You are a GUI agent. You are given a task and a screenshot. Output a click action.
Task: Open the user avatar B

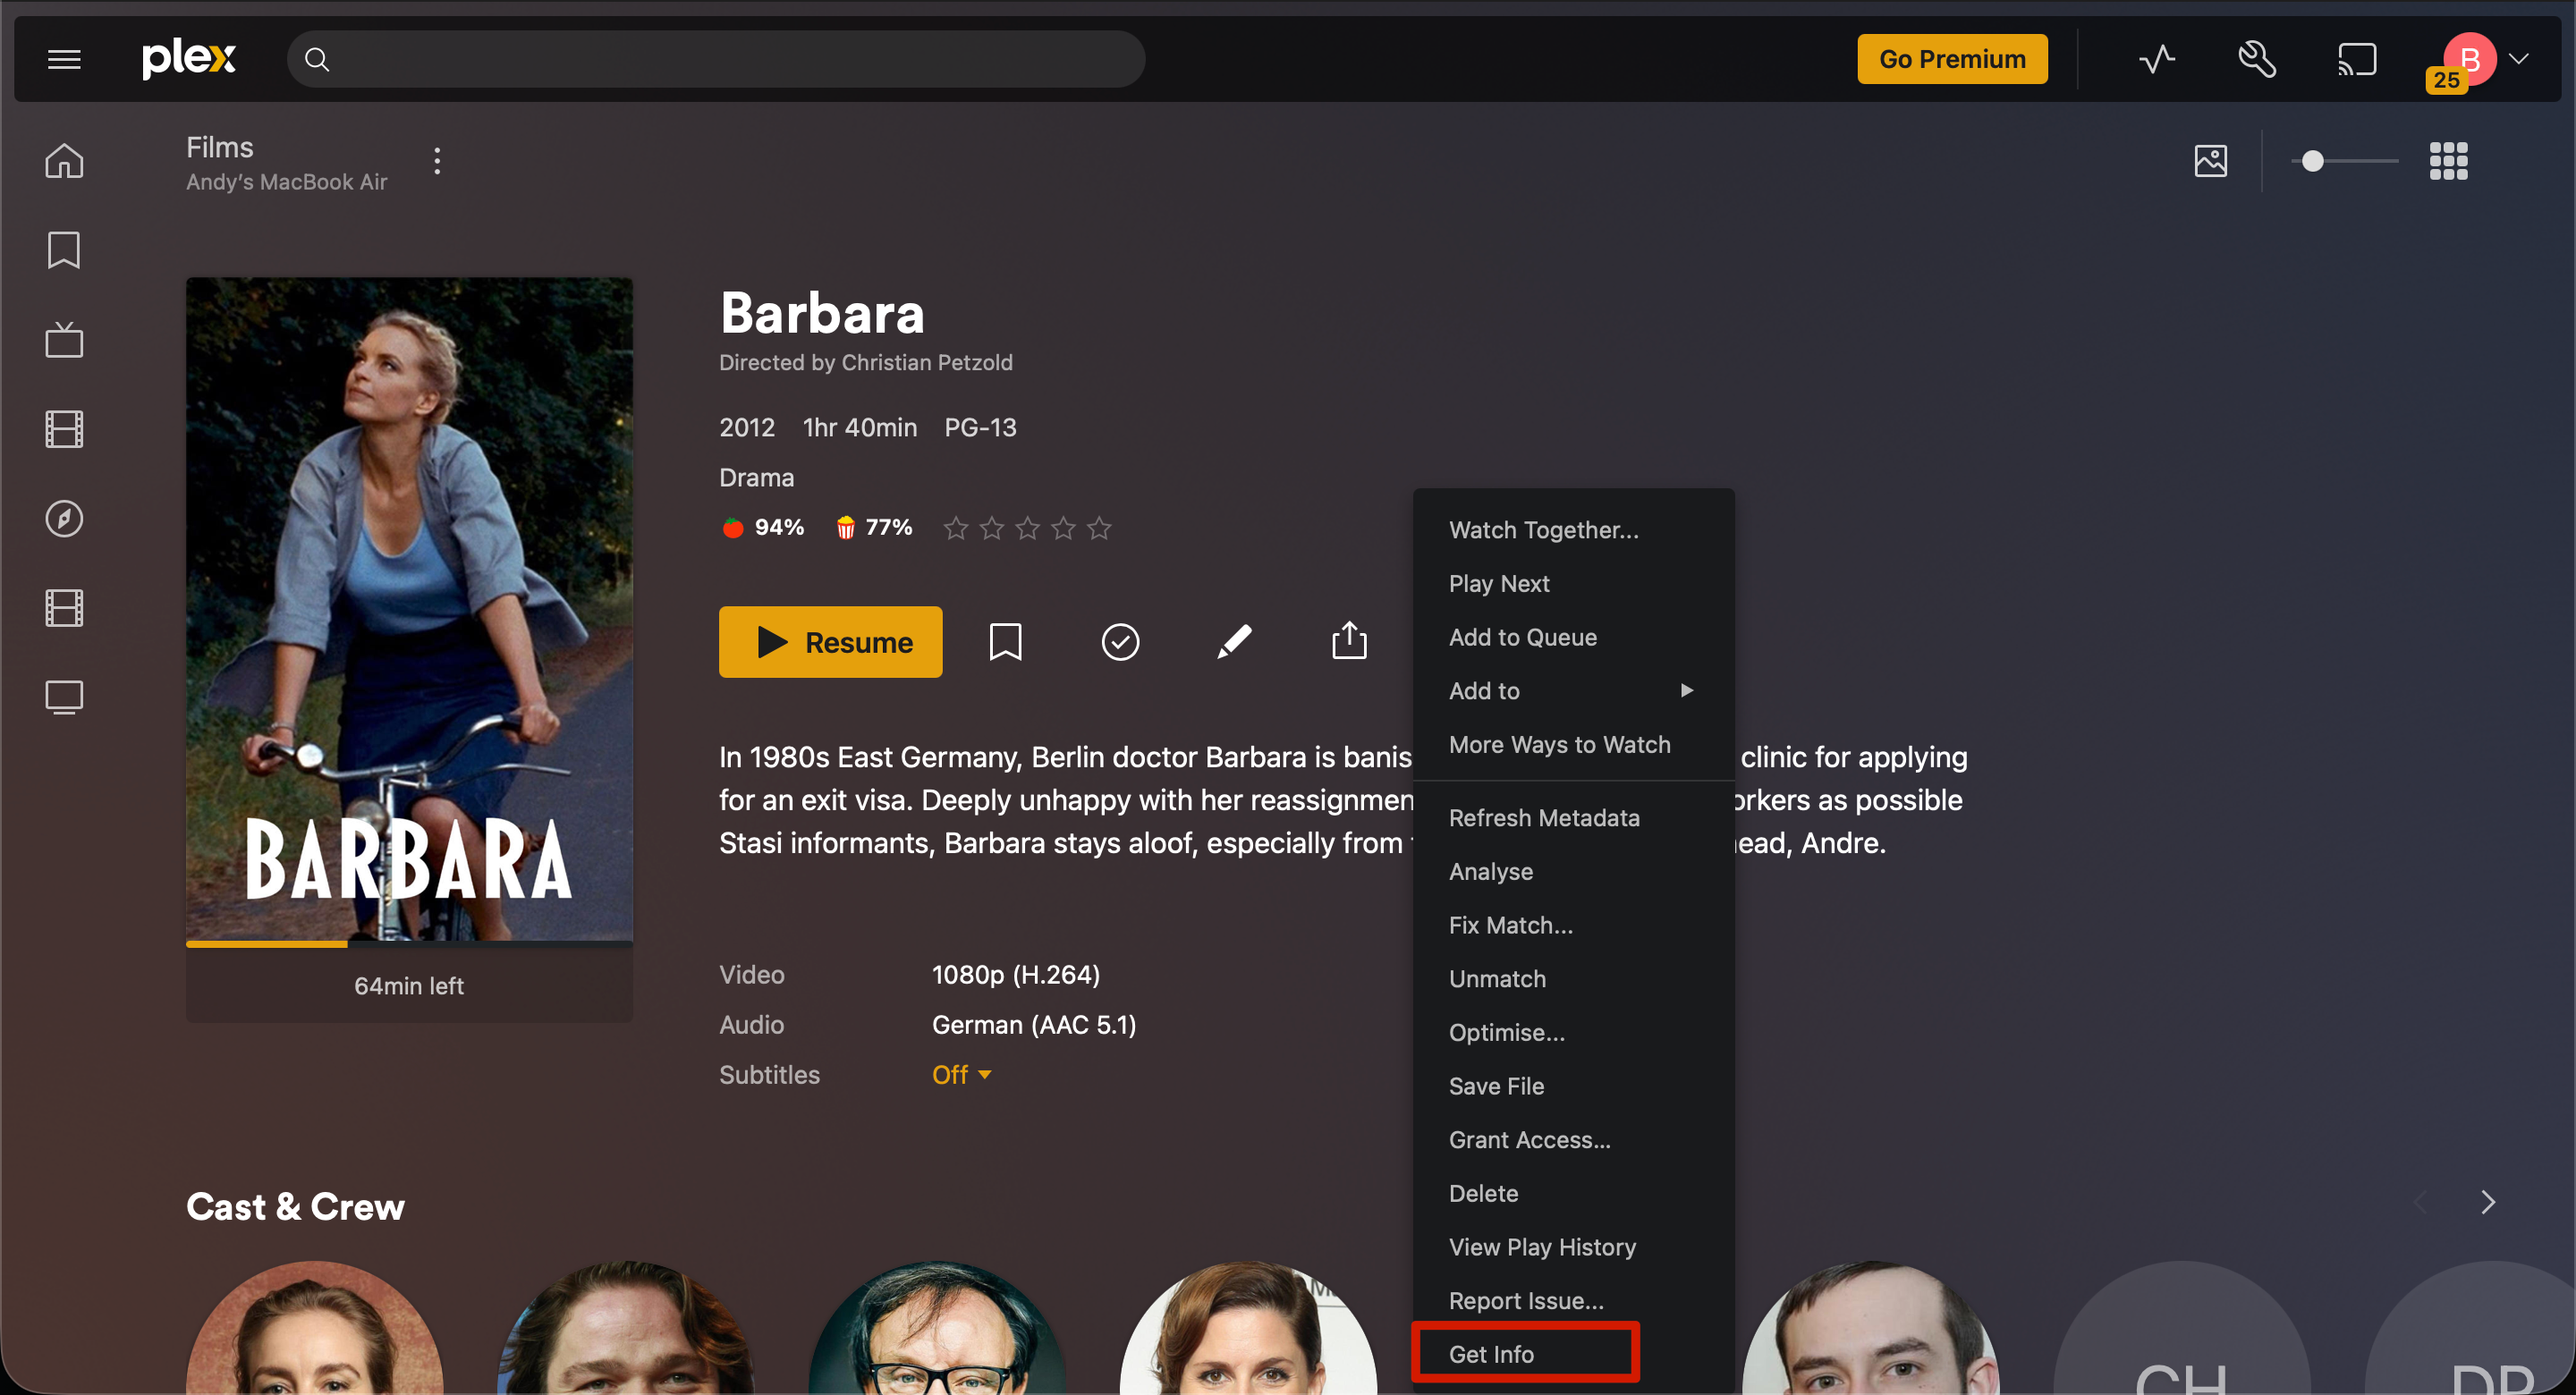click(2469, 59)
